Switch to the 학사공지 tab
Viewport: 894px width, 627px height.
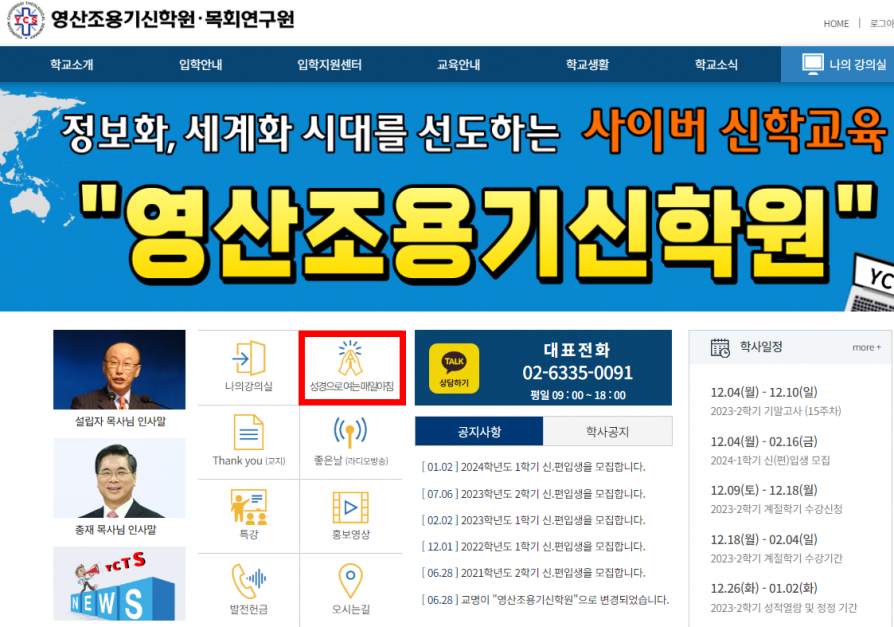[x=608, y=431]
